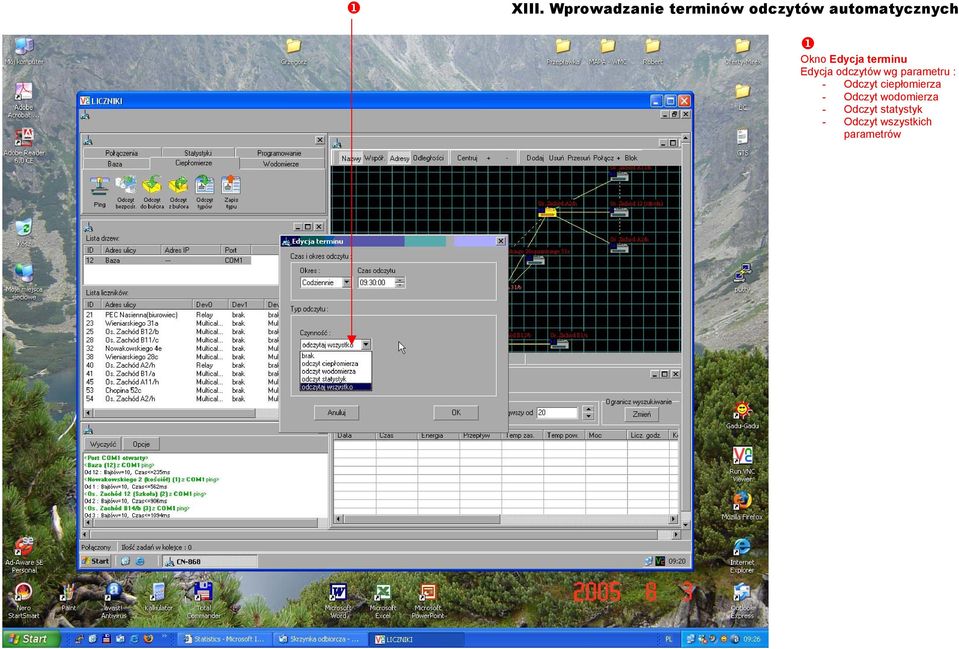Click the Odczyt do bufora icon
The height and width of the screenshot is (649, 959).
[152, 193]
